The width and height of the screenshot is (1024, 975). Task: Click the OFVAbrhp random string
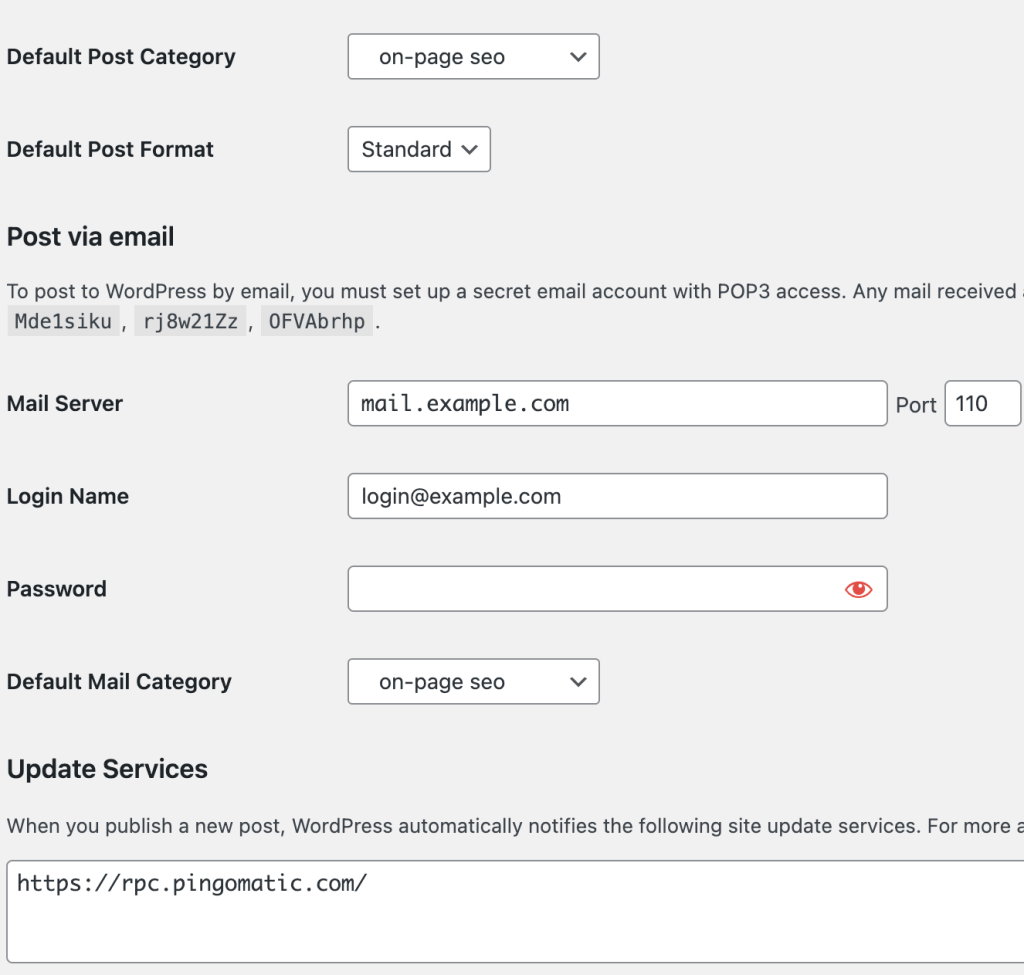pos(316,322)
